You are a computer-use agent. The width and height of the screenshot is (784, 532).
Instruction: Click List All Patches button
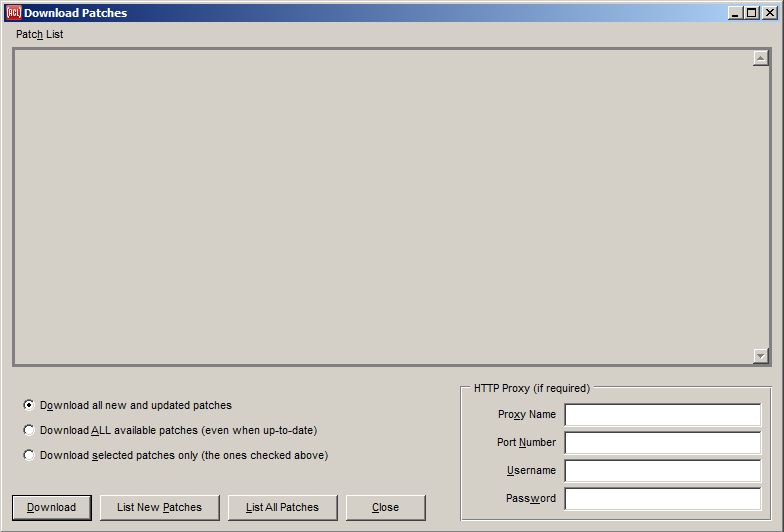pos(282,507)
